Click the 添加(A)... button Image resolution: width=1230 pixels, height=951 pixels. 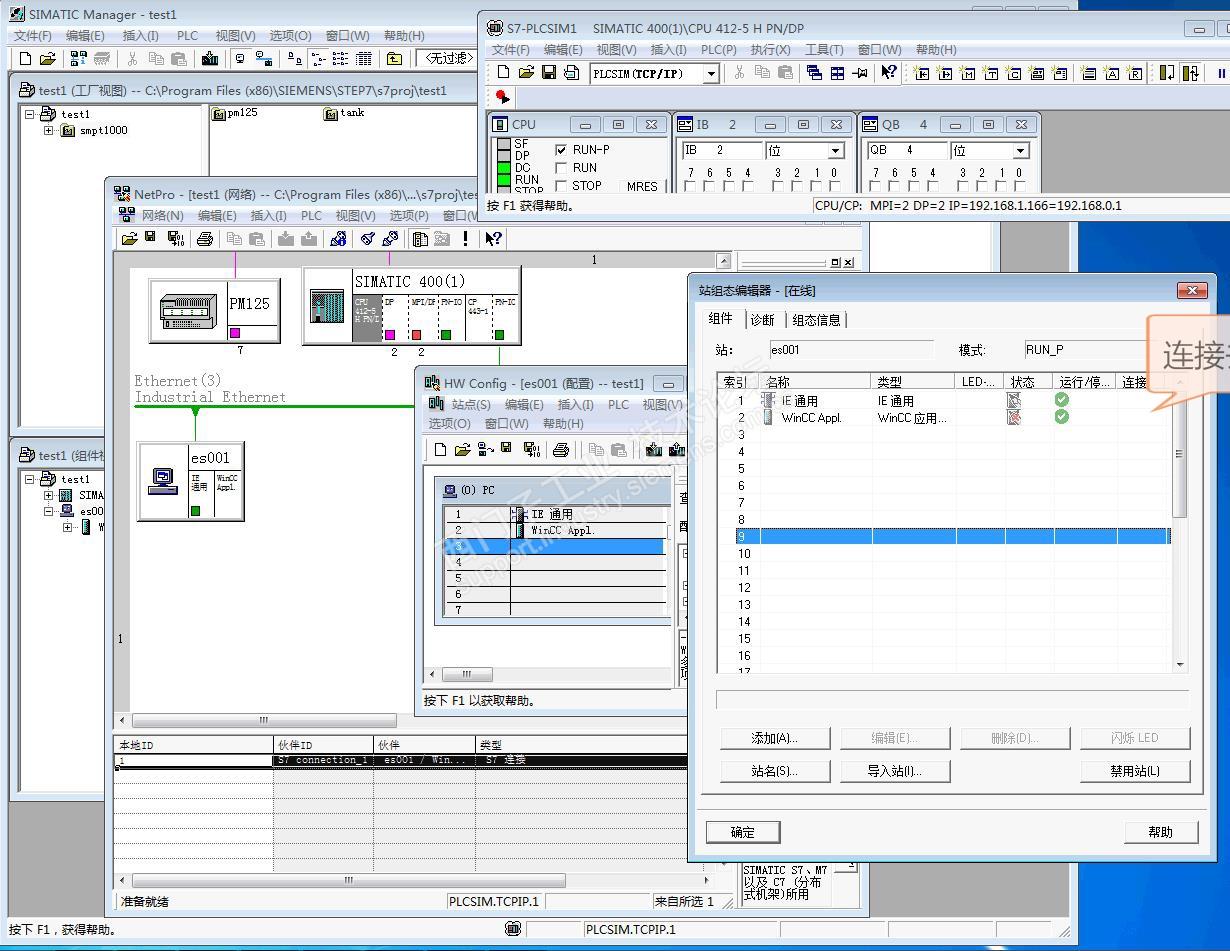774,738
